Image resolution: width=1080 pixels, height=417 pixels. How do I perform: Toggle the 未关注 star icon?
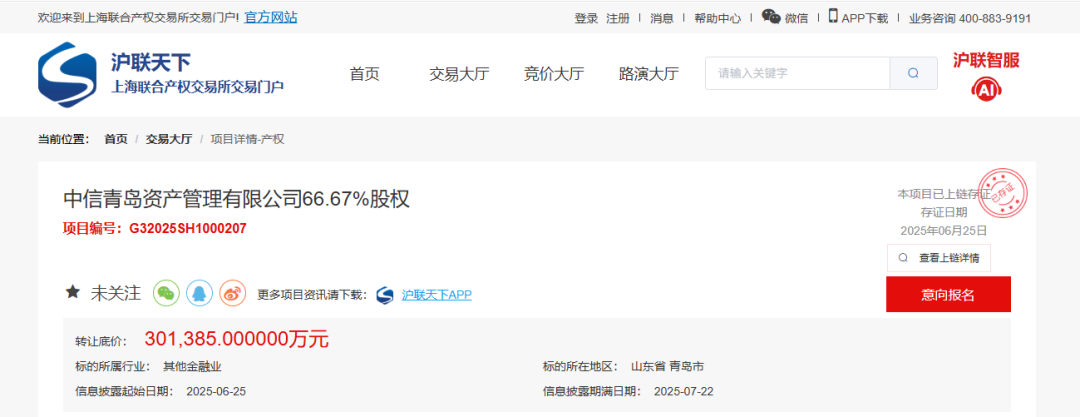click(72, 292)
